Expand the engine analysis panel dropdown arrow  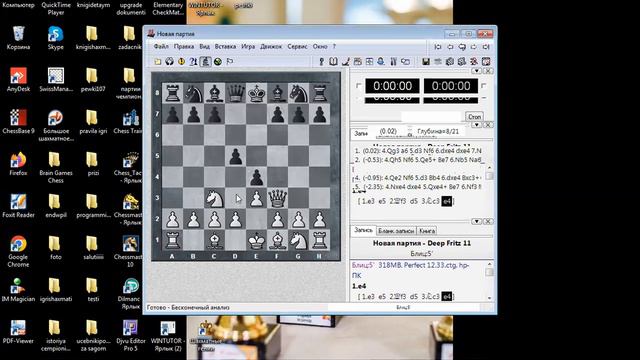[x=476, y=125]
